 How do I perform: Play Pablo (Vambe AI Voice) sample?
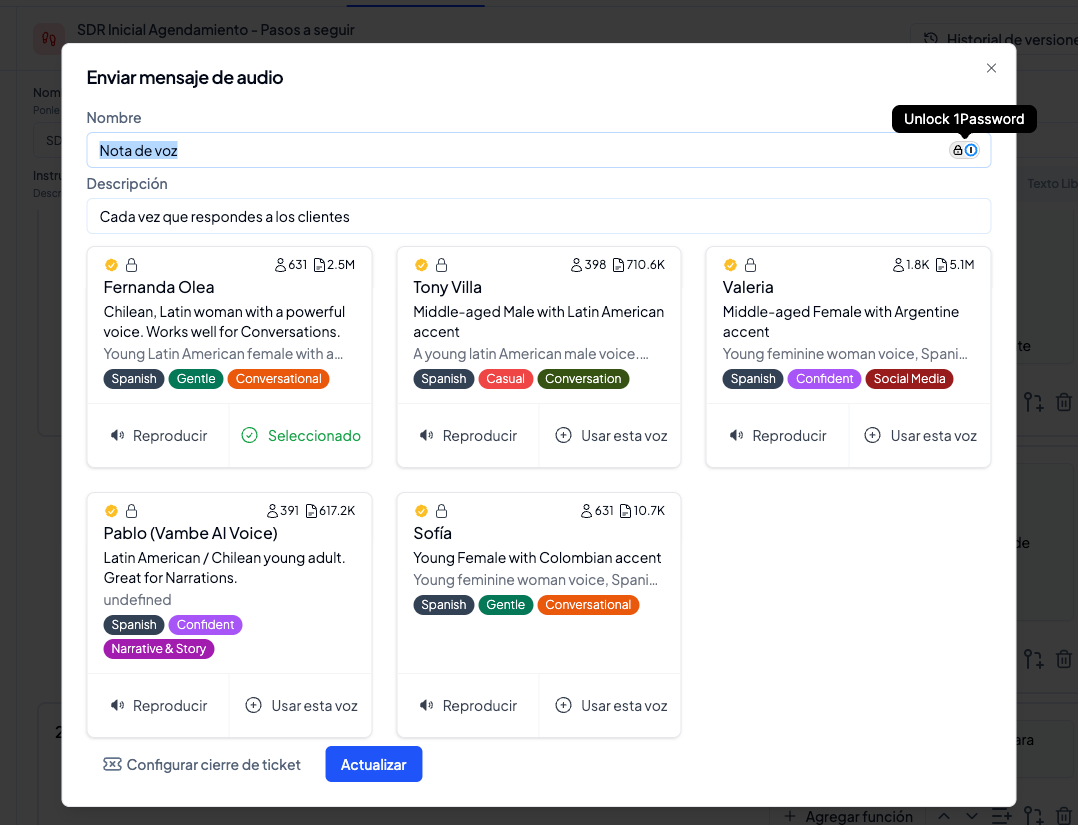[158, 706]
